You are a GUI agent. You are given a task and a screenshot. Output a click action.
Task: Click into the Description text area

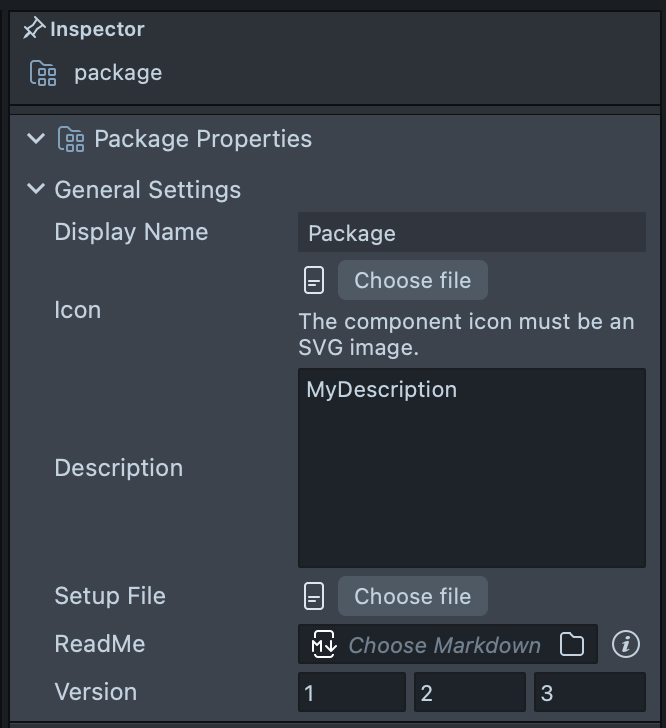coord(471,468)
